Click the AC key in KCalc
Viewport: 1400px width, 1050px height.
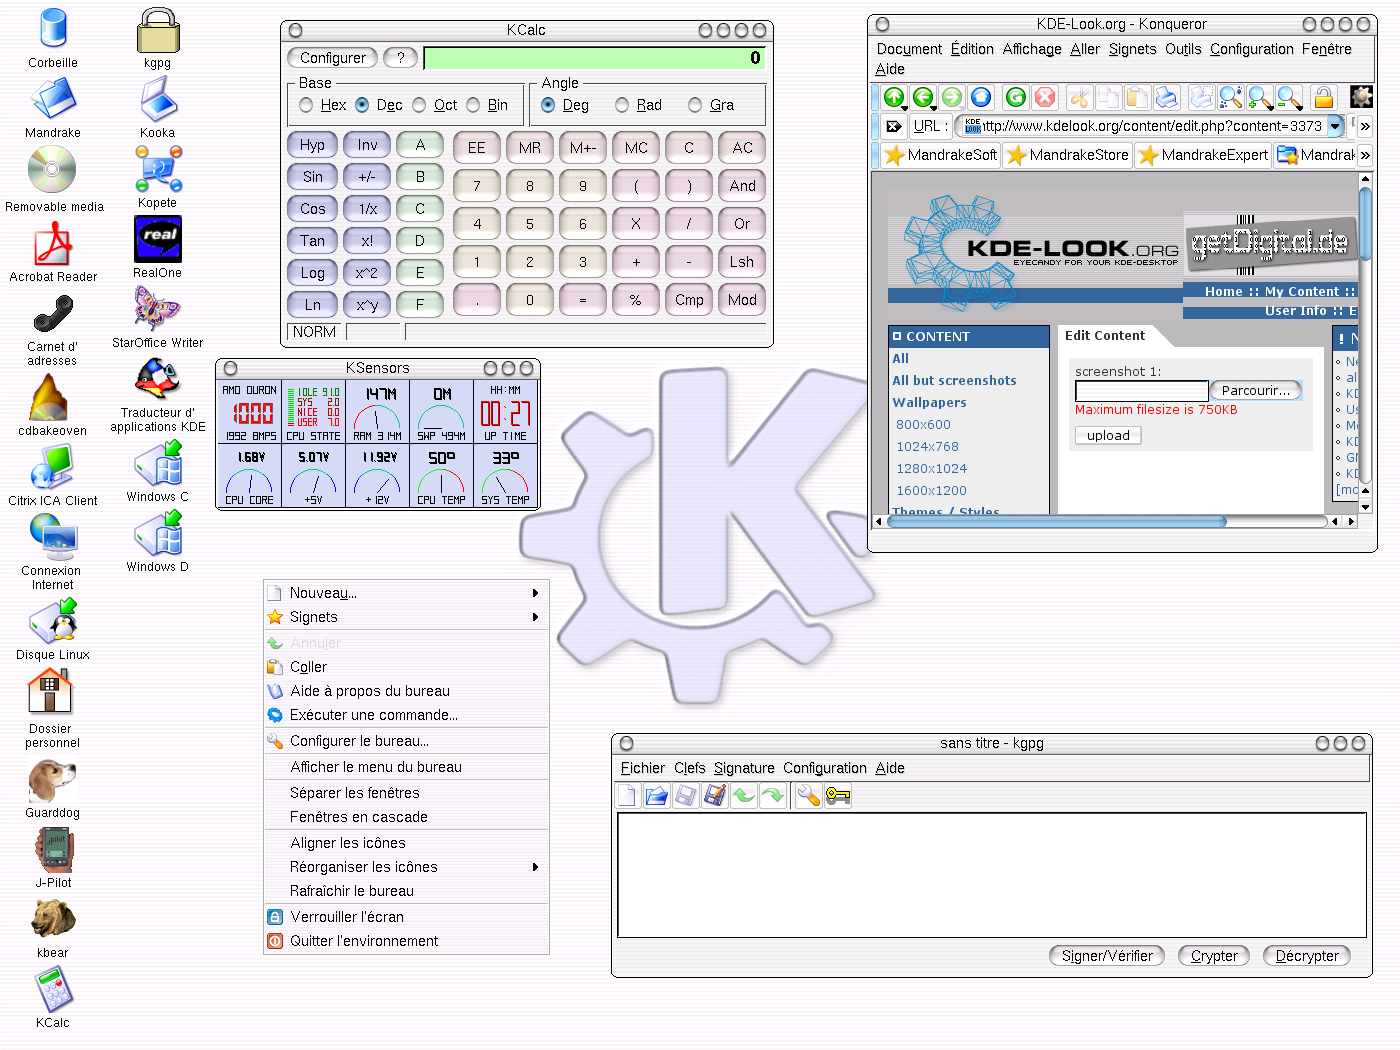742,147
